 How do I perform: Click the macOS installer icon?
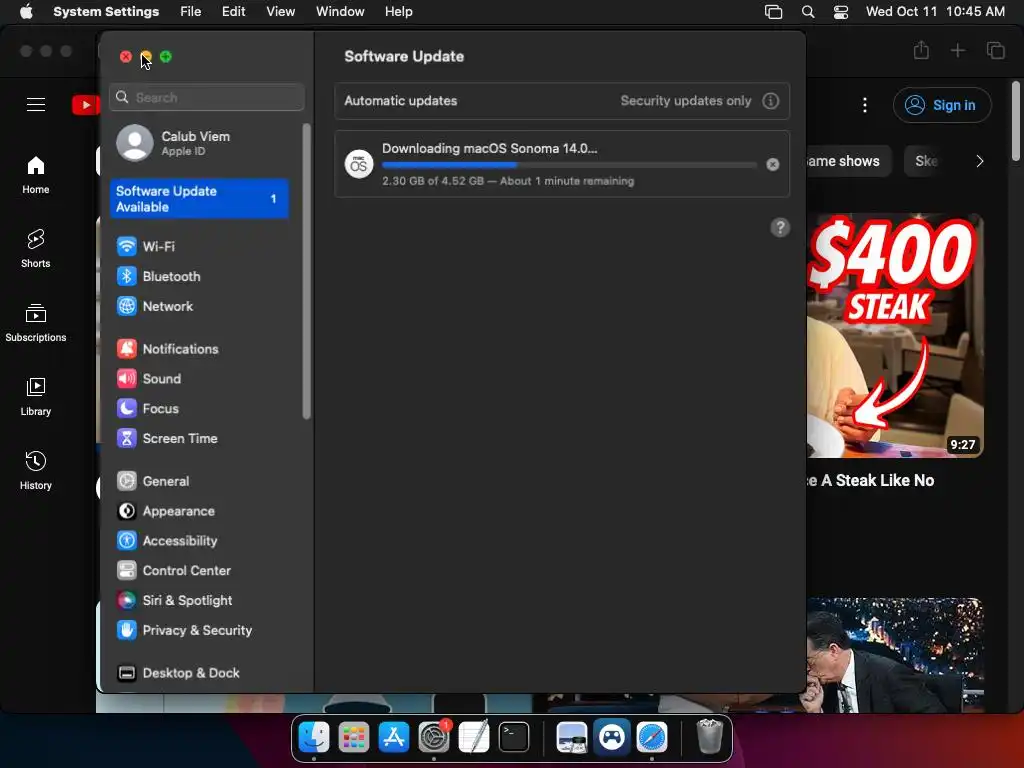(359, 164)
